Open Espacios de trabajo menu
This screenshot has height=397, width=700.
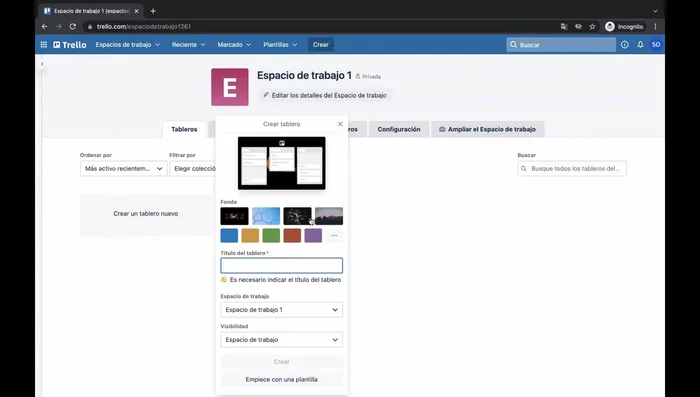coord(128,45)
